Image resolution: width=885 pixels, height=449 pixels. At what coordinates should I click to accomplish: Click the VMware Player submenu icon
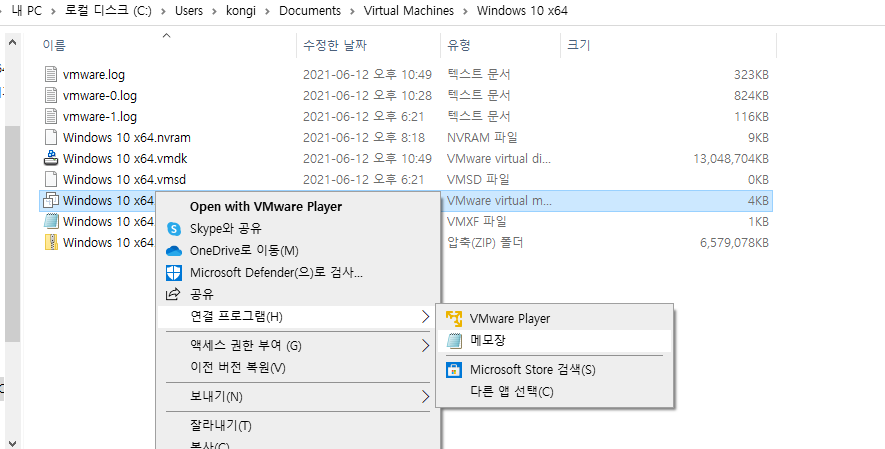pyautogui.click(x=454, y=319)
